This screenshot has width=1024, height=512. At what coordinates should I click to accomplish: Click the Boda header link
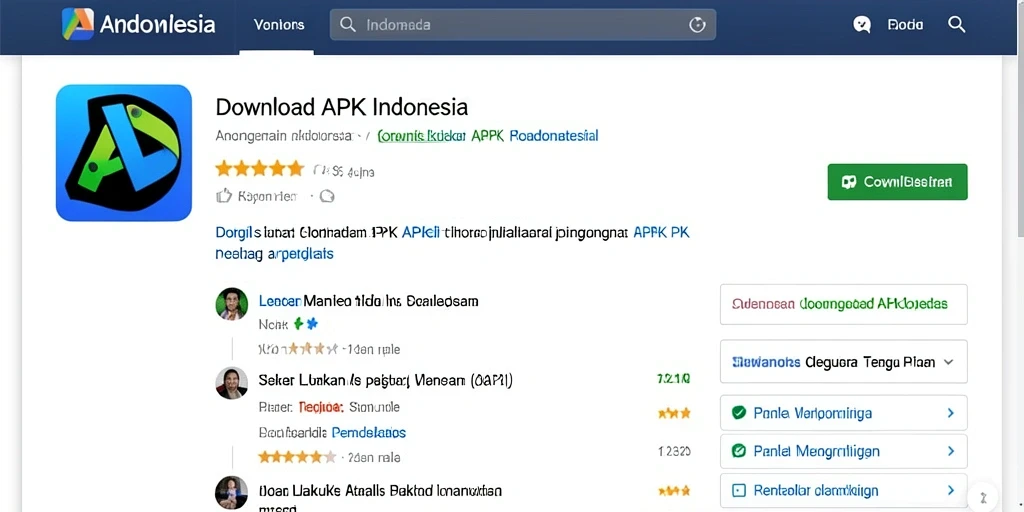[905, 25]
